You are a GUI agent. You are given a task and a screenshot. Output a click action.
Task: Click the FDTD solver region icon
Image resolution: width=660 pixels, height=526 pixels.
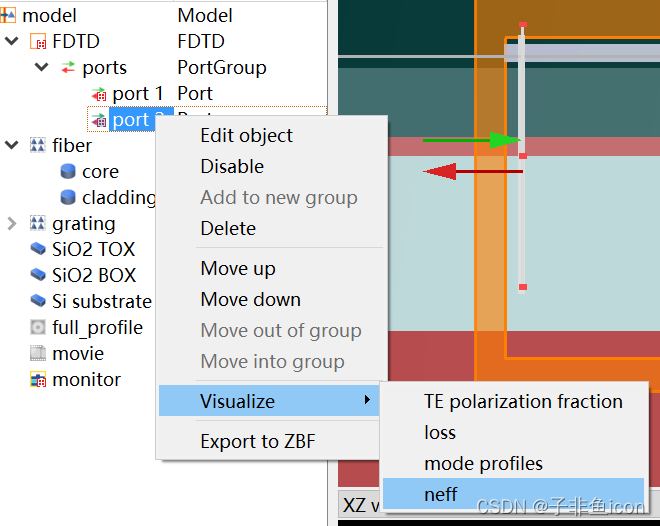coord(38,42)
